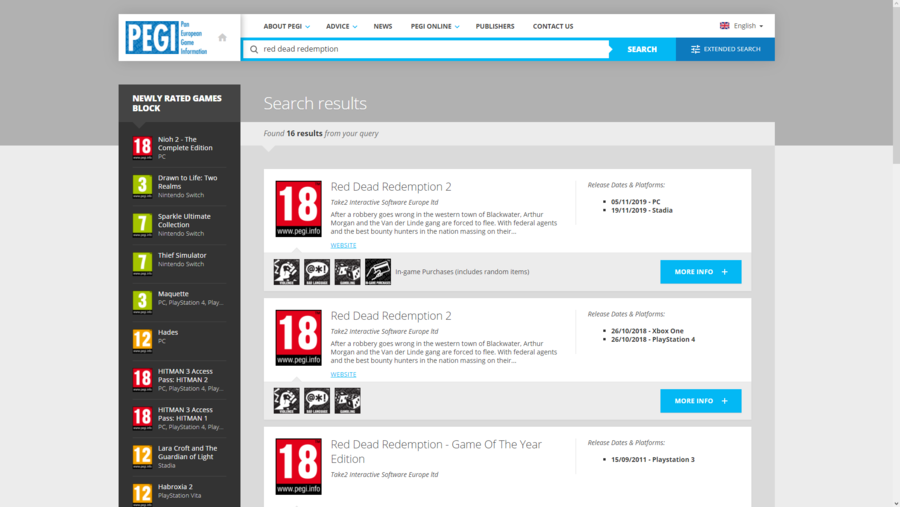Open the News page
Image resolution: width=900 pixels, height=507 pixels.
pos(383,26)
